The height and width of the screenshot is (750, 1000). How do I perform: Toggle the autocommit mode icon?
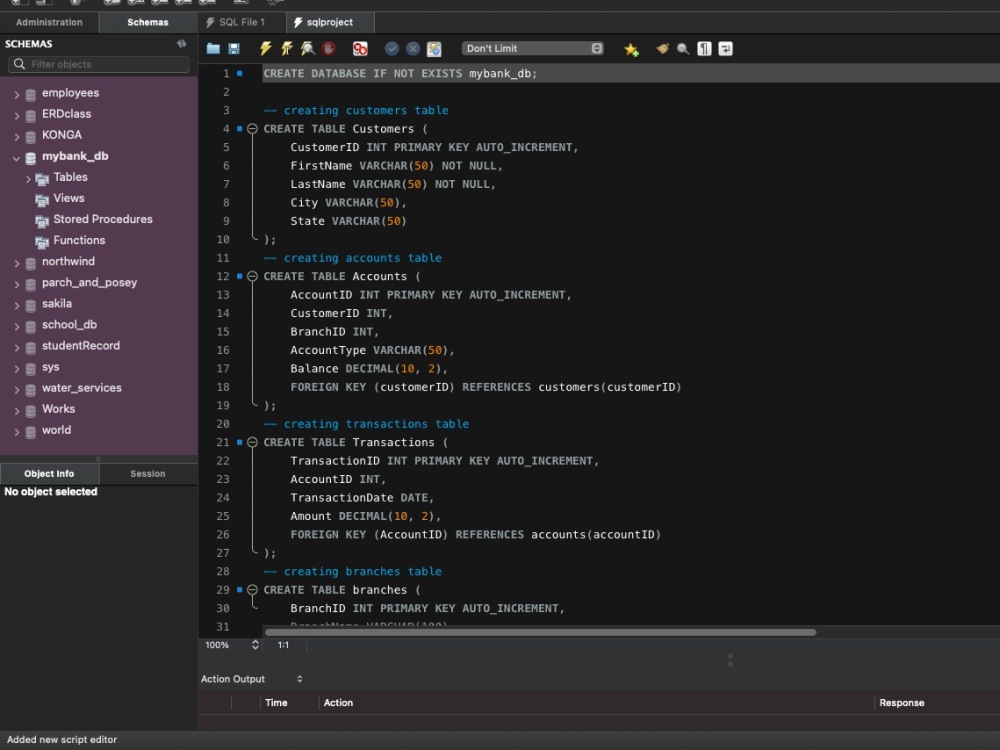coord(434,48)
